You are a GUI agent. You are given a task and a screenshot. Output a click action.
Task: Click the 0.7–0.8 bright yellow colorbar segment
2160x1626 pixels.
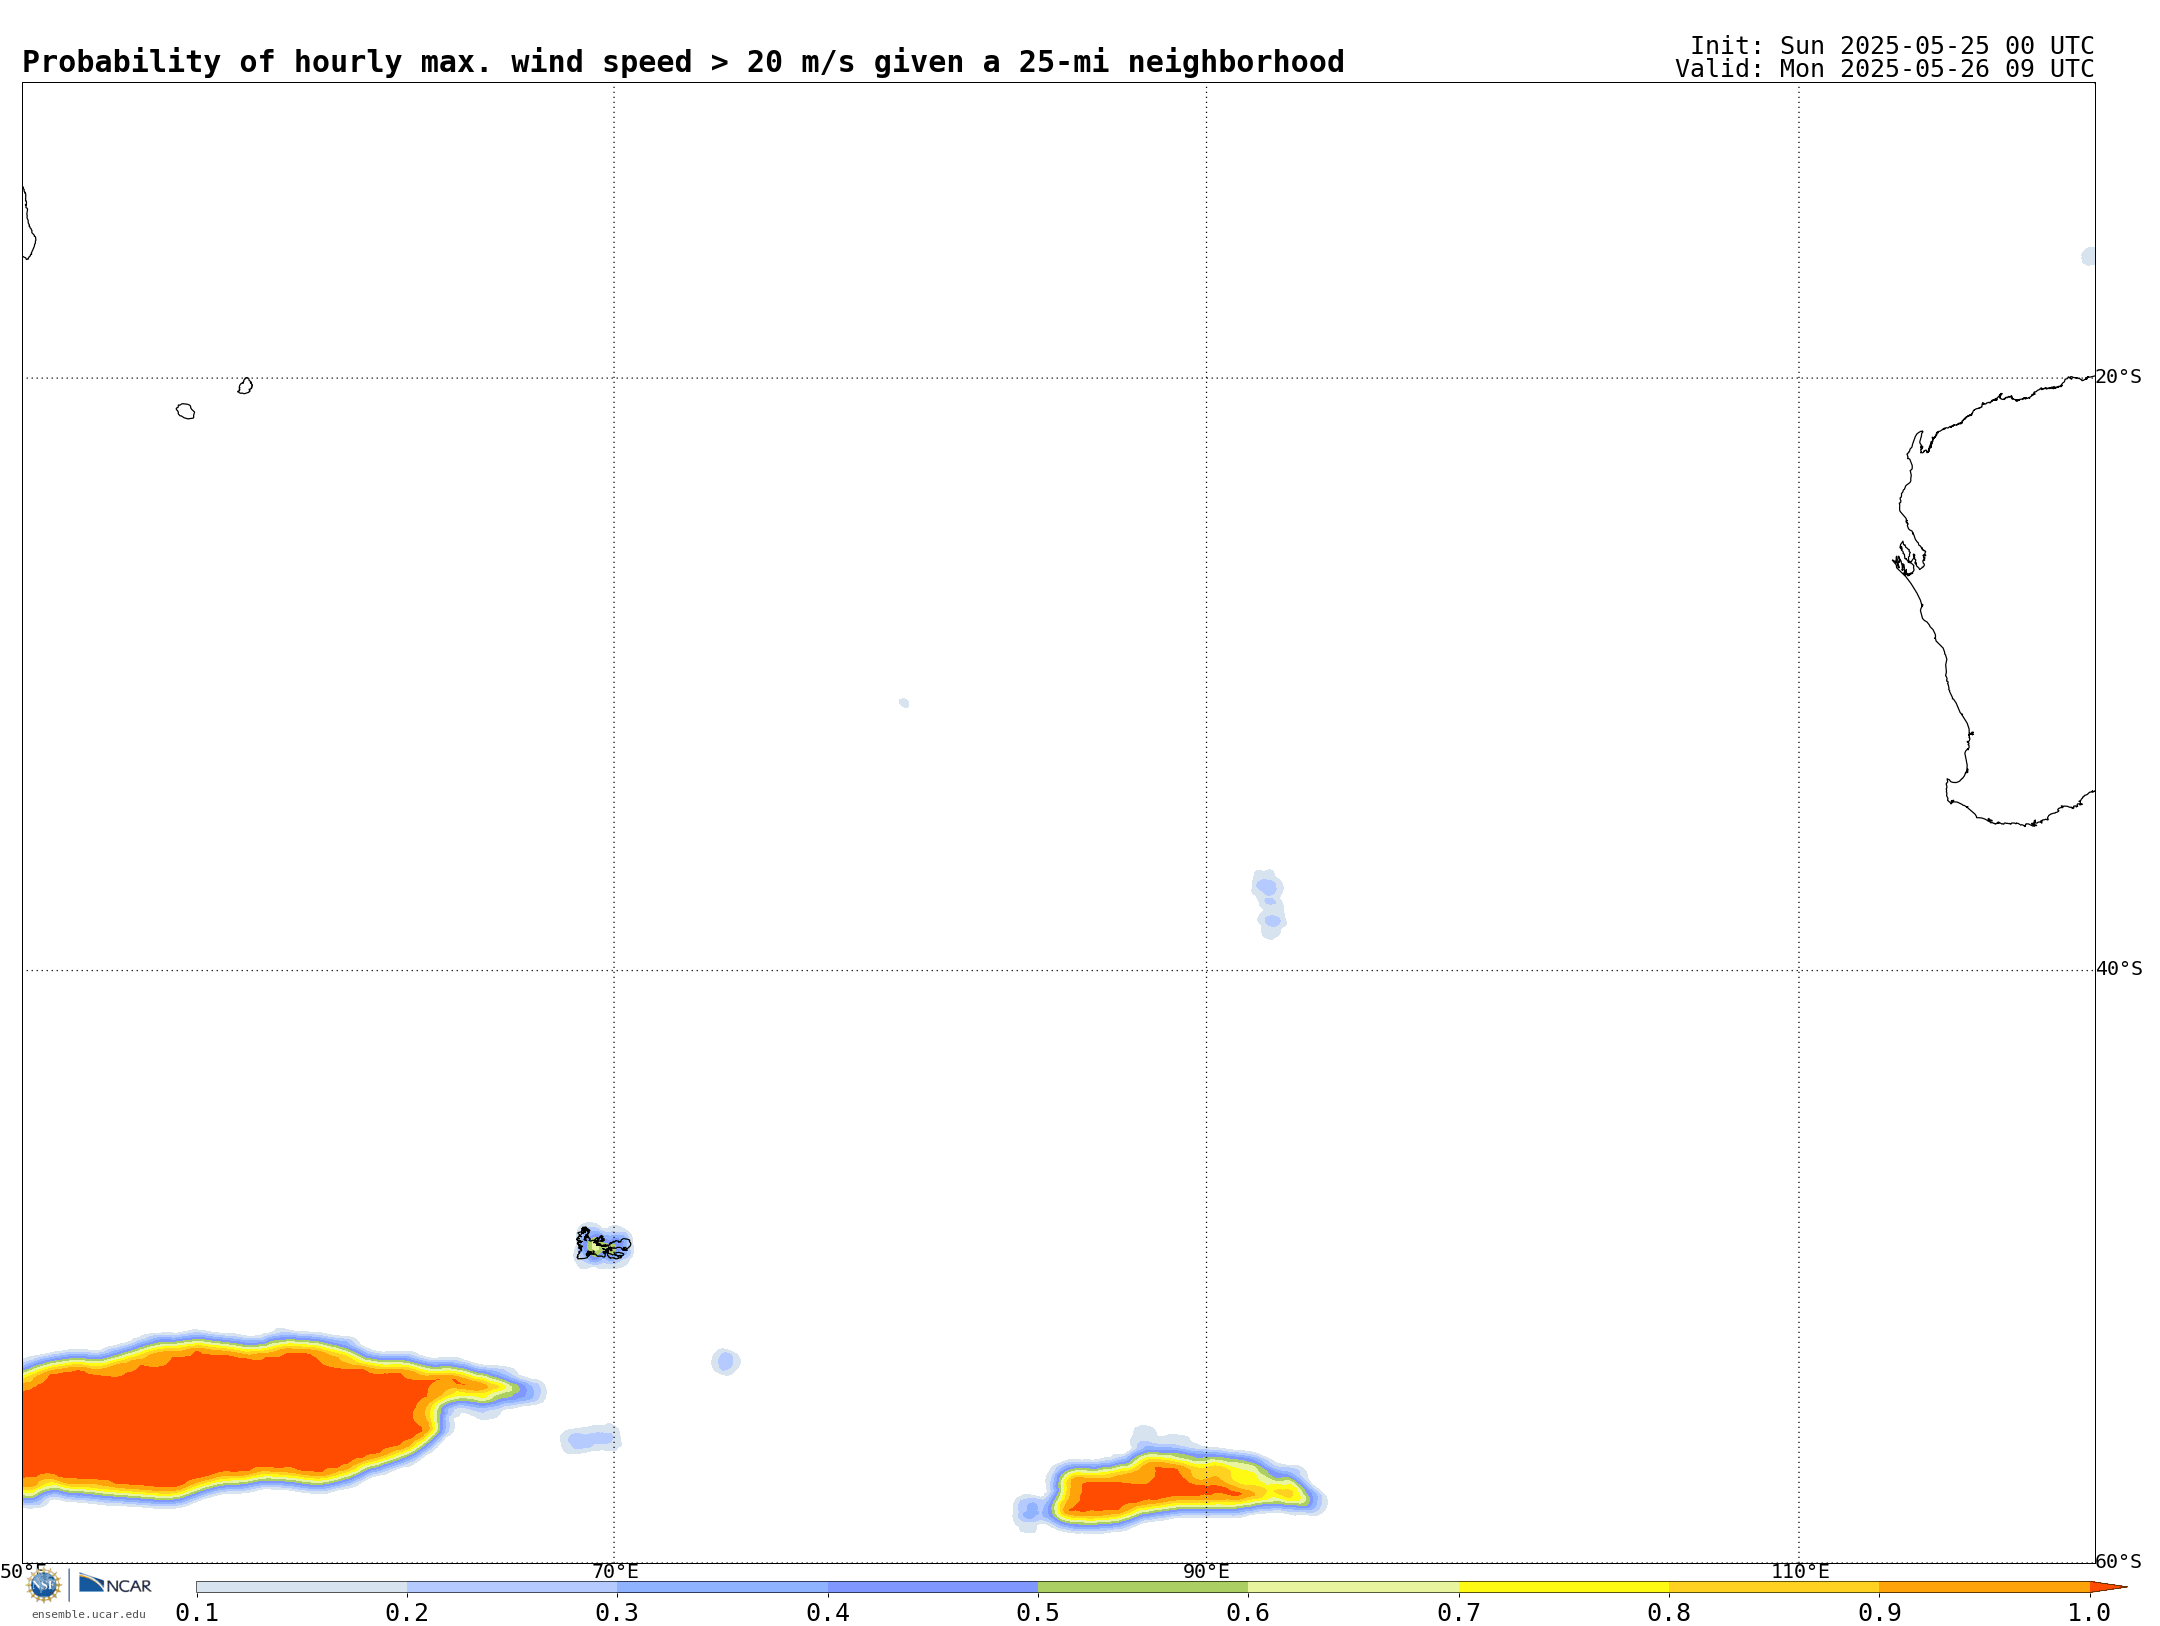coord(1564,1587)
